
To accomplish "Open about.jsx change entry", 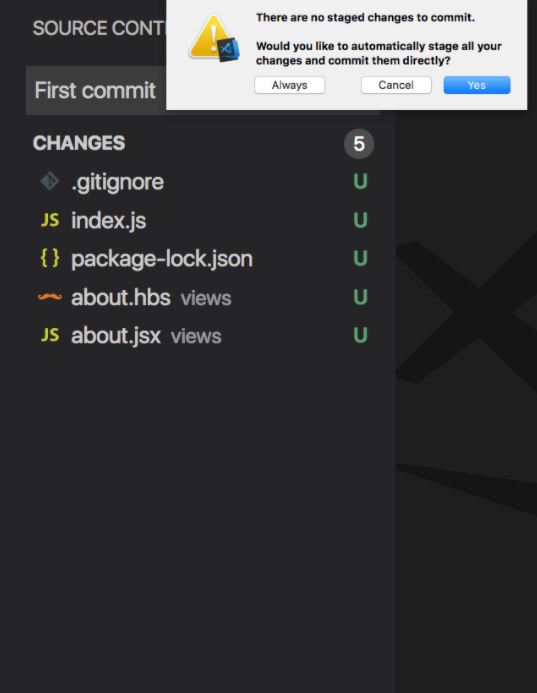I will [x=203, y=335].
